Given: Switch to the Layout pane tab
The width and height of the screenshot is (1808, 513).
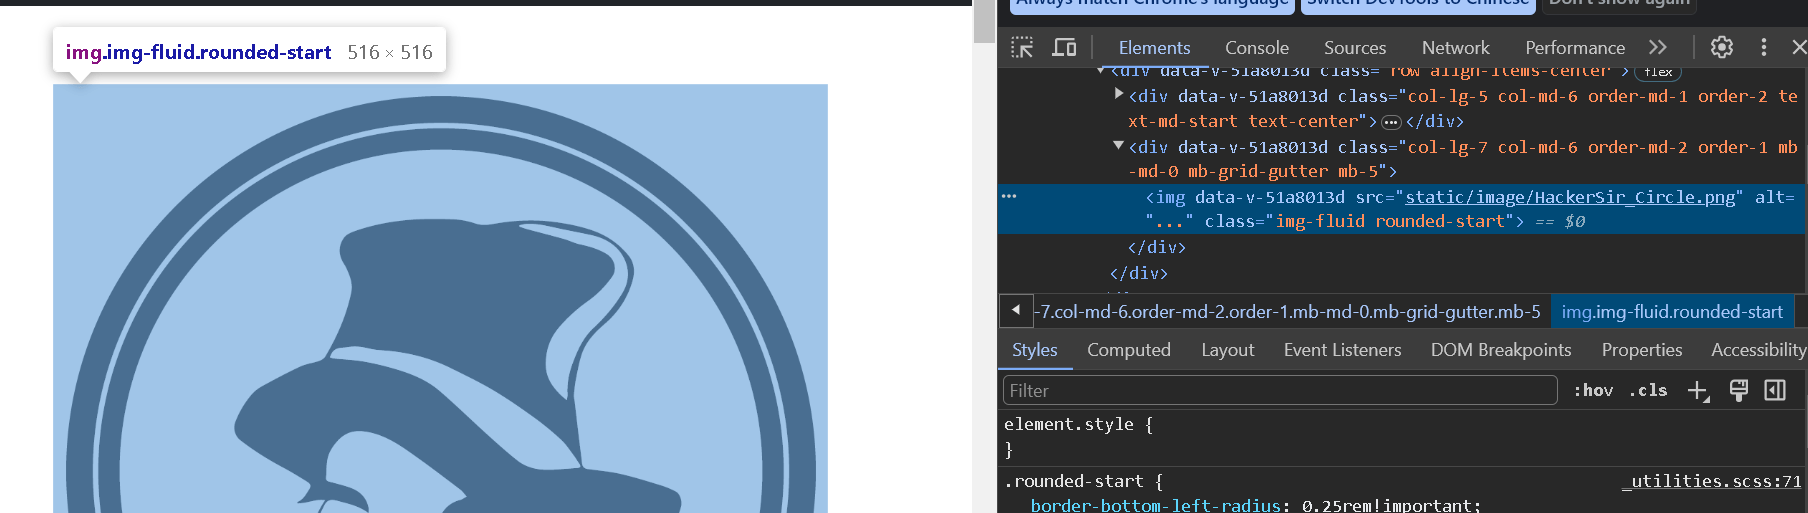Looking at the screenshot, I should 1227,350.
